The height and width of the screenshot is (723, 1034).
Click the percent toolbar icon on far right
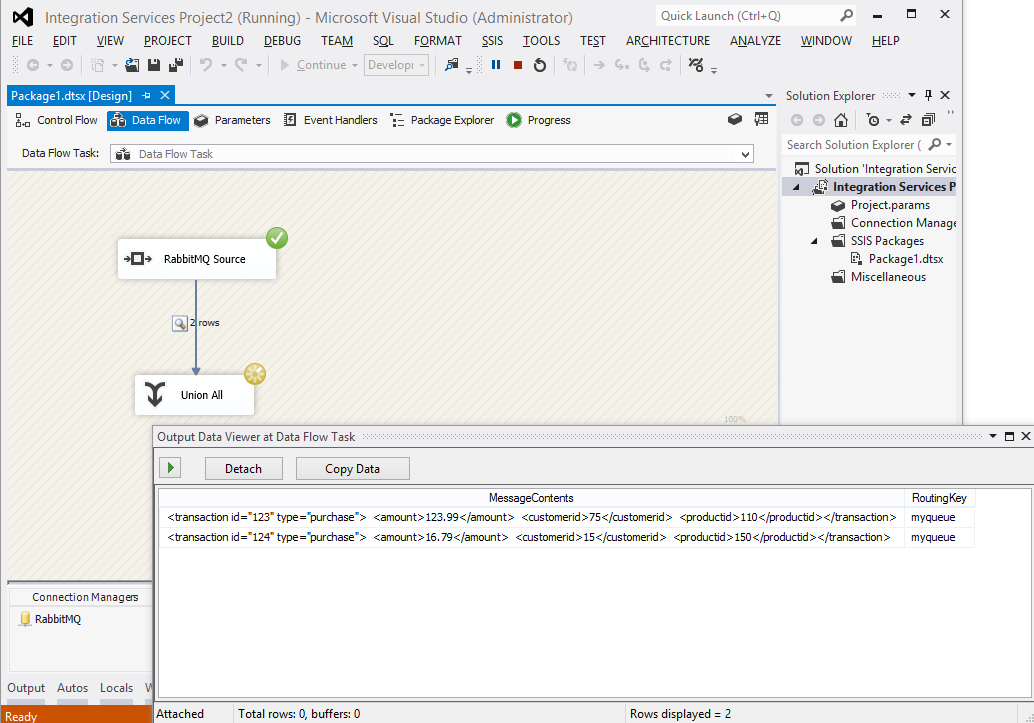(696, 65)
